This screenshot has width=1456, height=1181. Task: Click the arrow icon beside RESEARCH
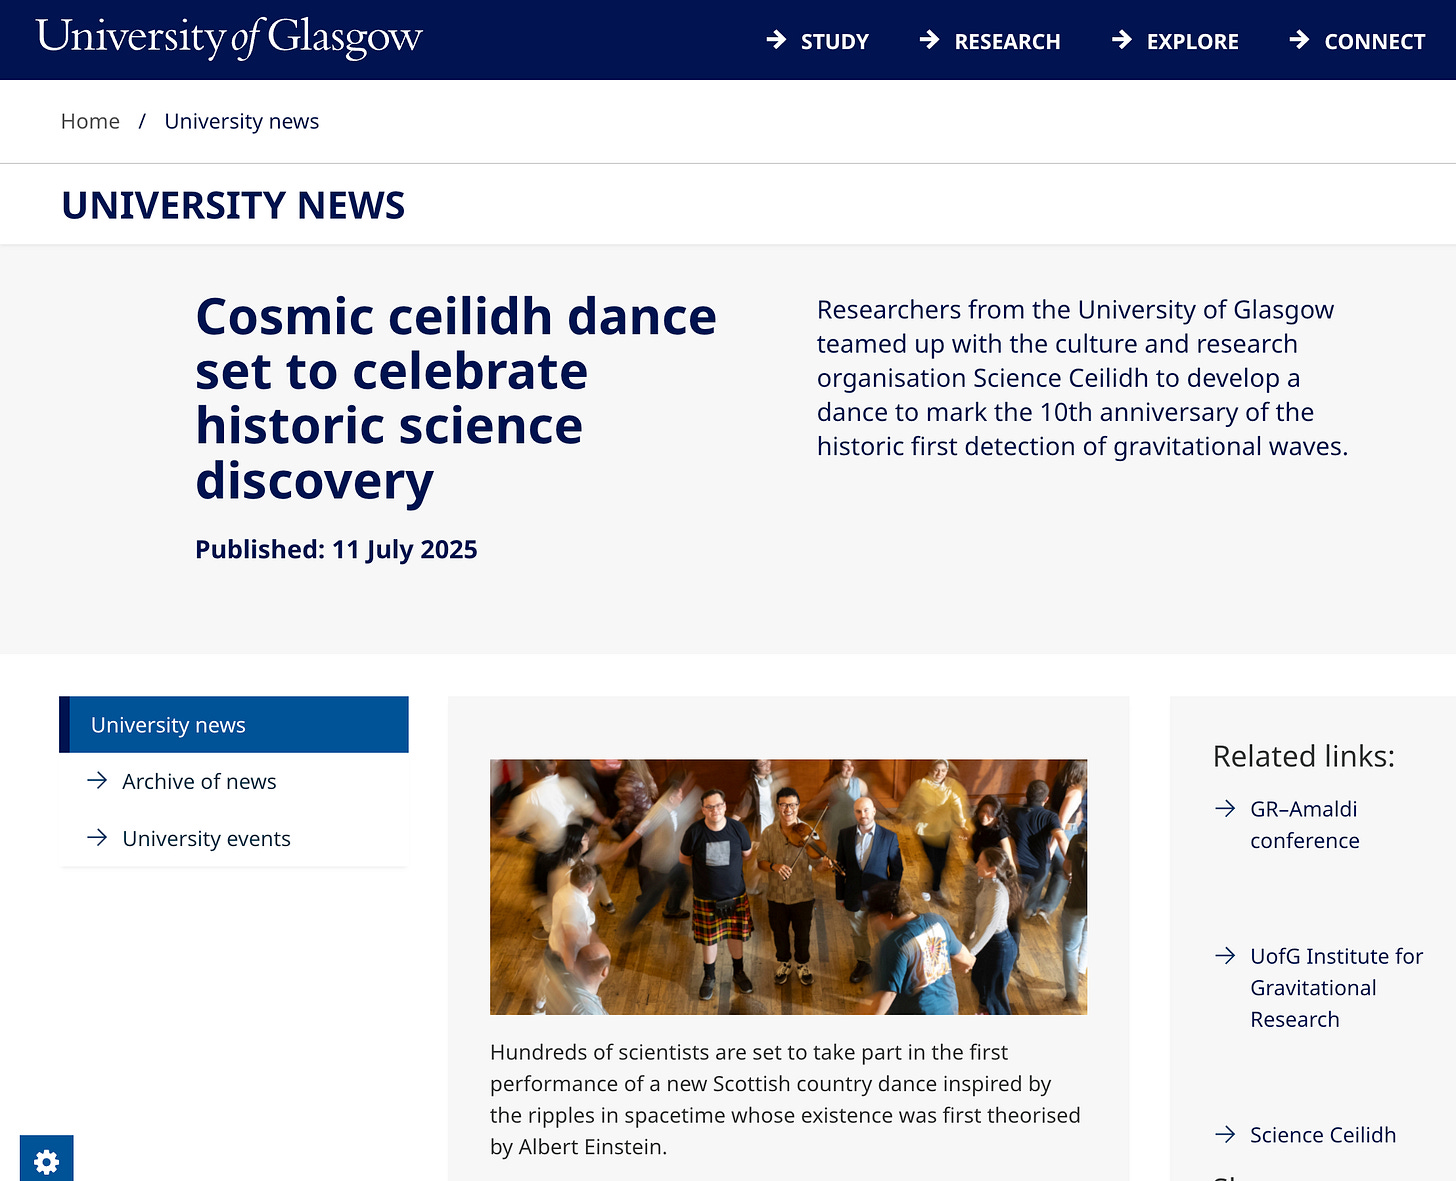pyautogui.click(x=930, y=40)
